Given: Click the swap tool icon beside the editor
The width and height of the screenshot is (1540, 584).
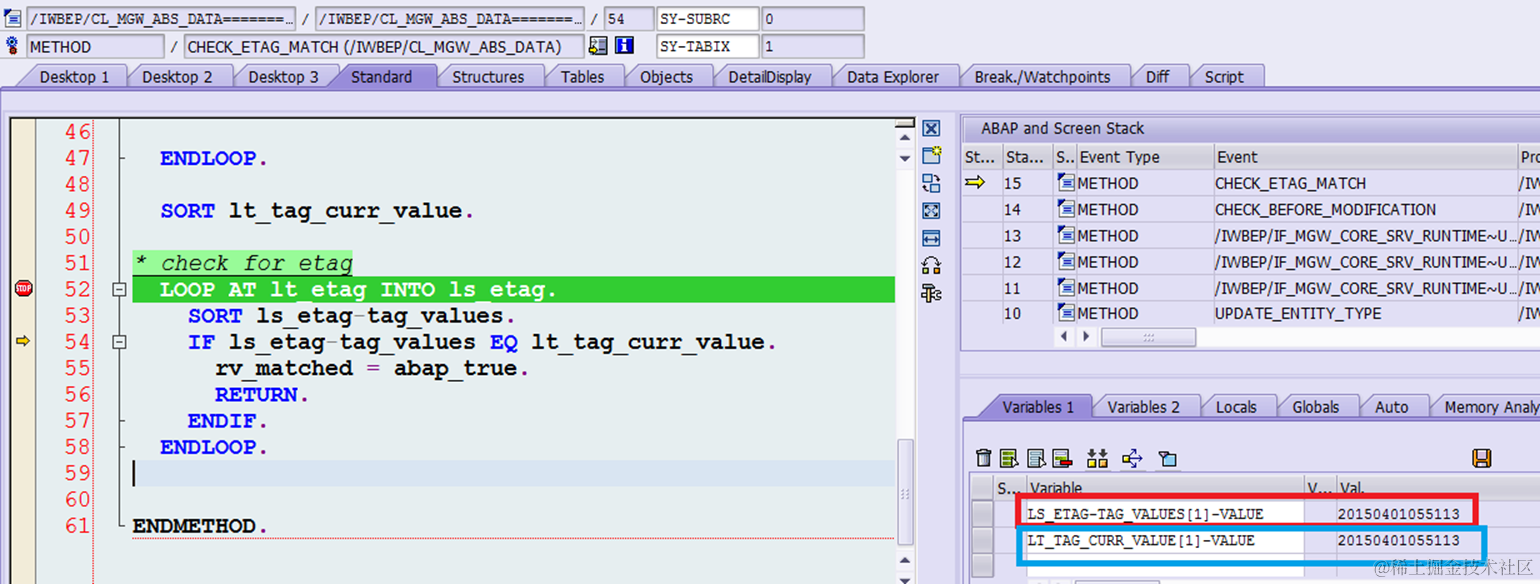Looking at the screenshot, I should coord(931,183).
